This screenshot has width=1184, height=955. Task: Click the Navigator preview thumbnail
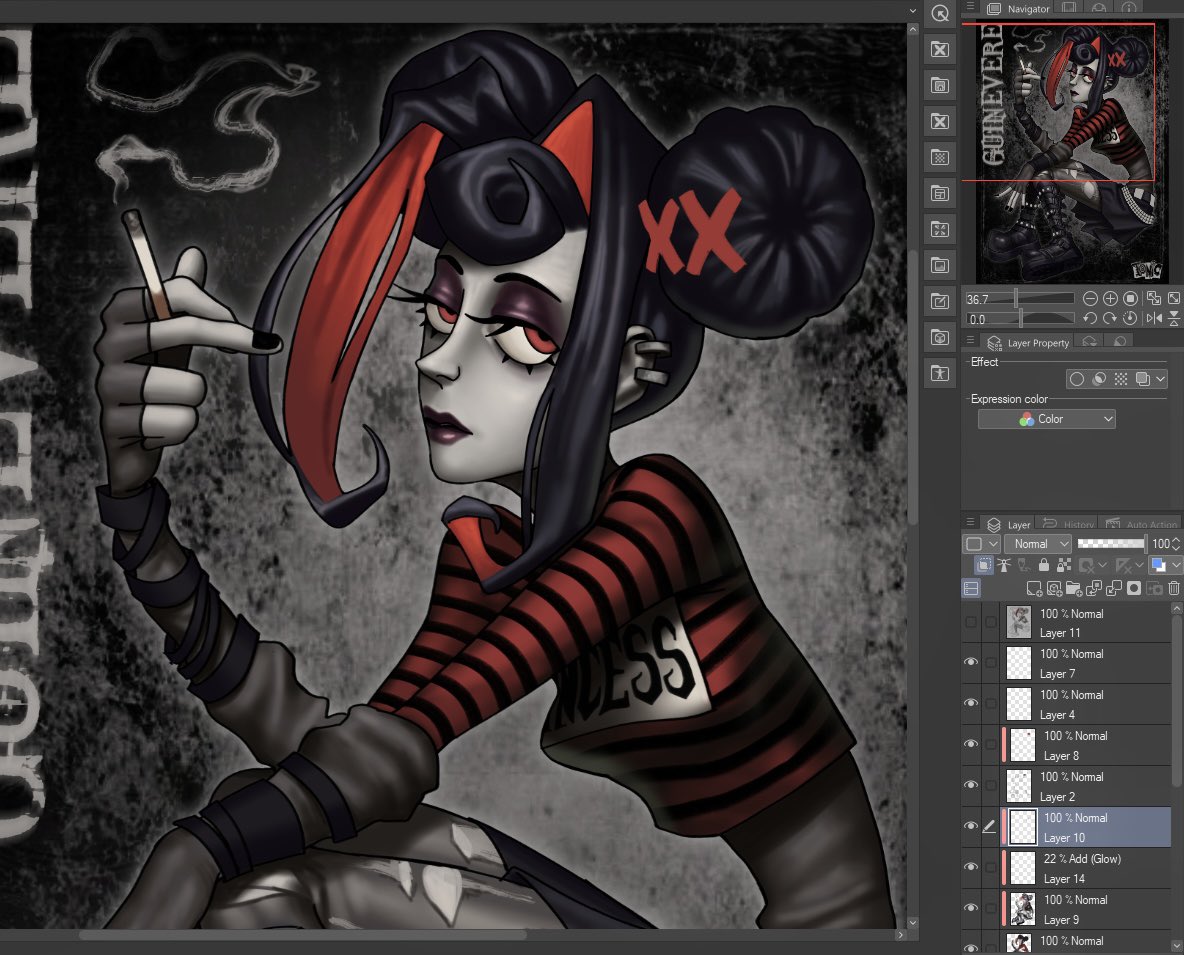(1071, 152)
